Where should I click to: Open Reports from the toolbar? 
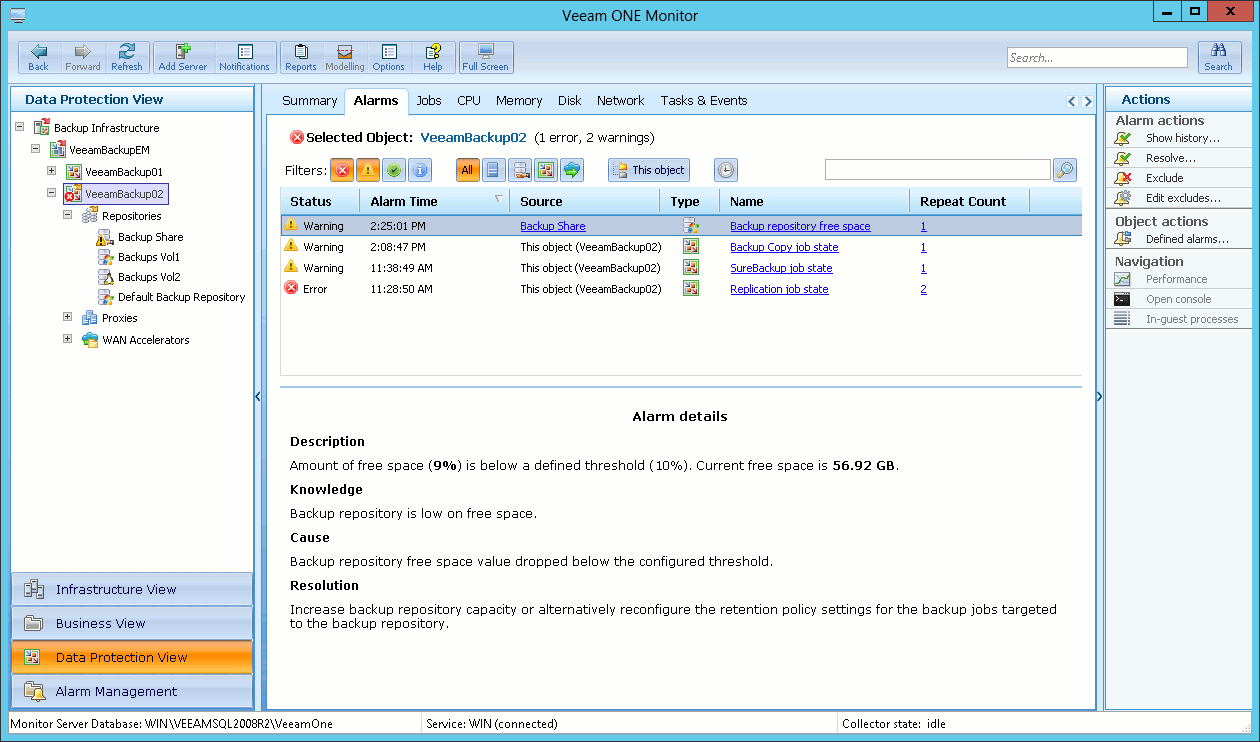click(301, 57)
